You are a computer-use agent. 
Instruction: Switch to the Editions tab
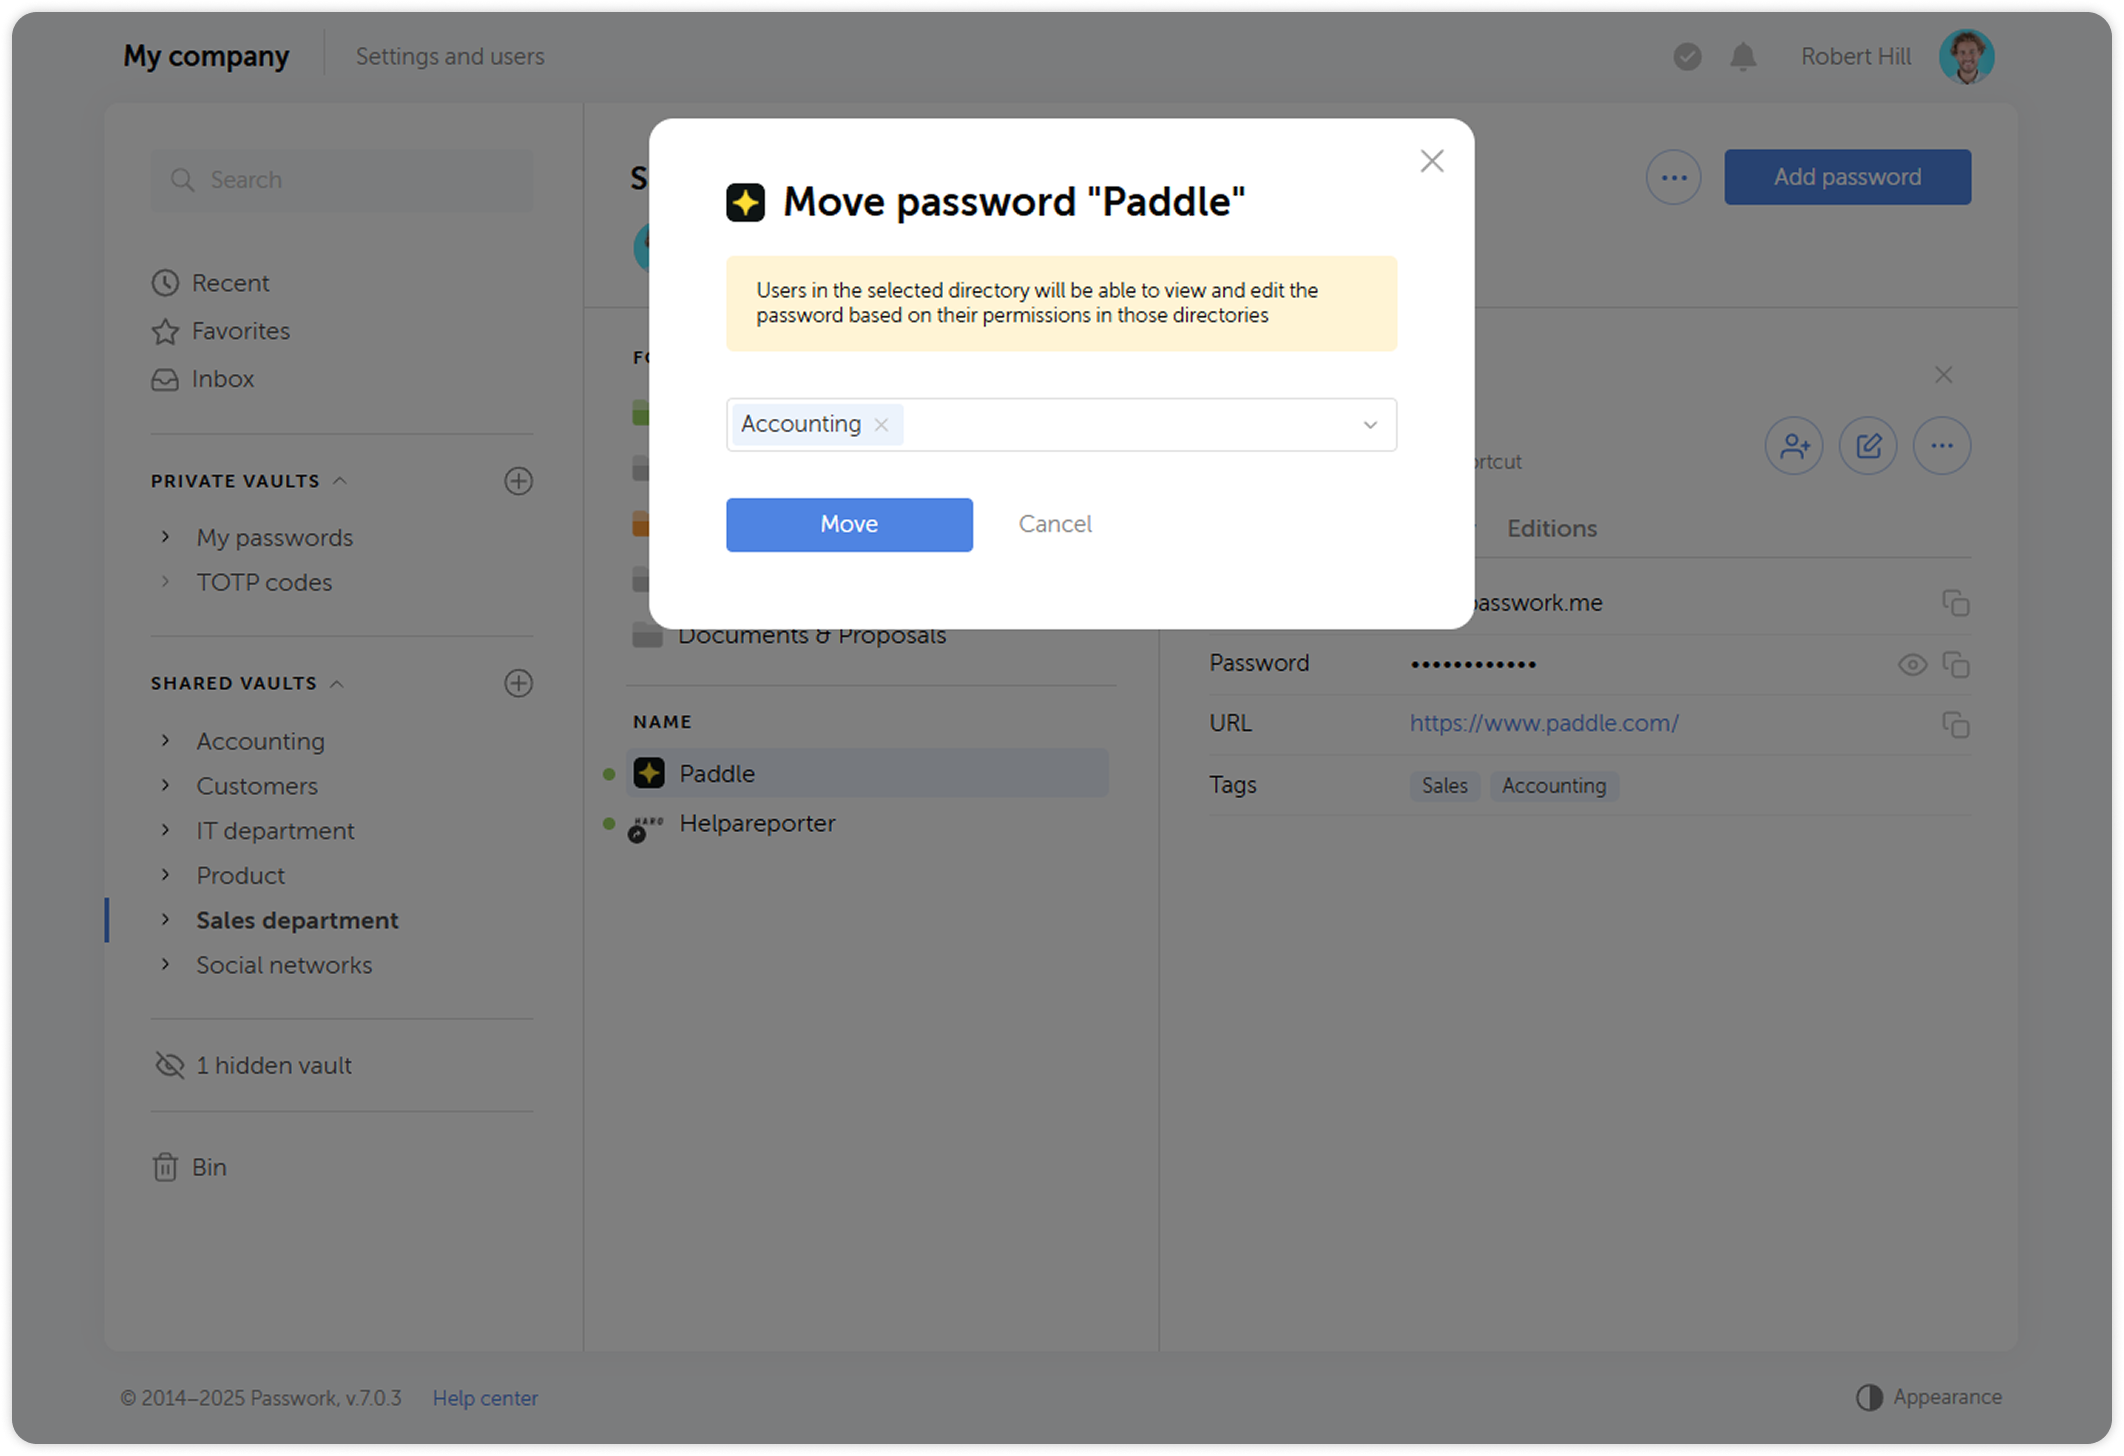1551,528
